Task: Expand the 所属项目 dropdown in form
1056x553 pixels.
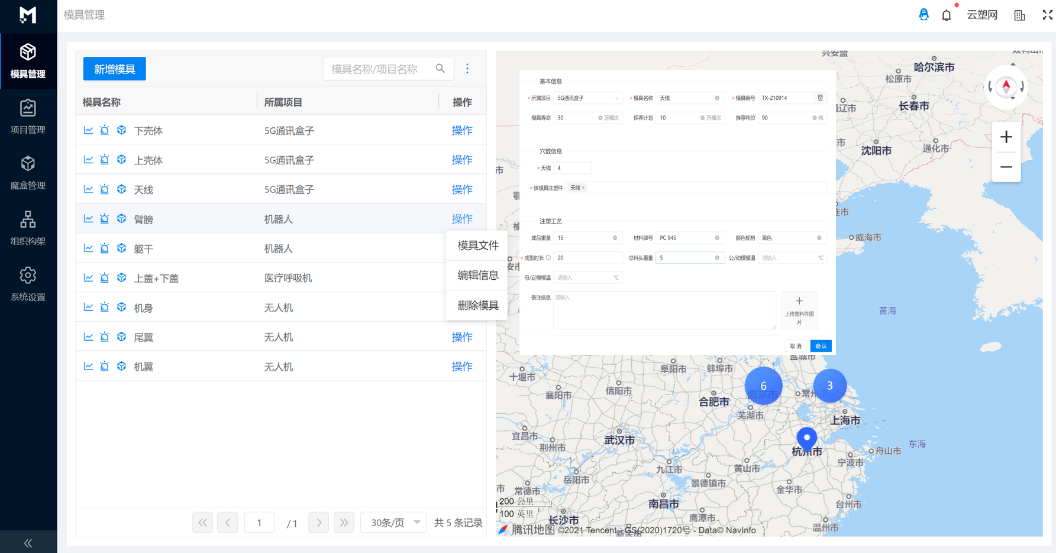Action: [x=588, y=98]
